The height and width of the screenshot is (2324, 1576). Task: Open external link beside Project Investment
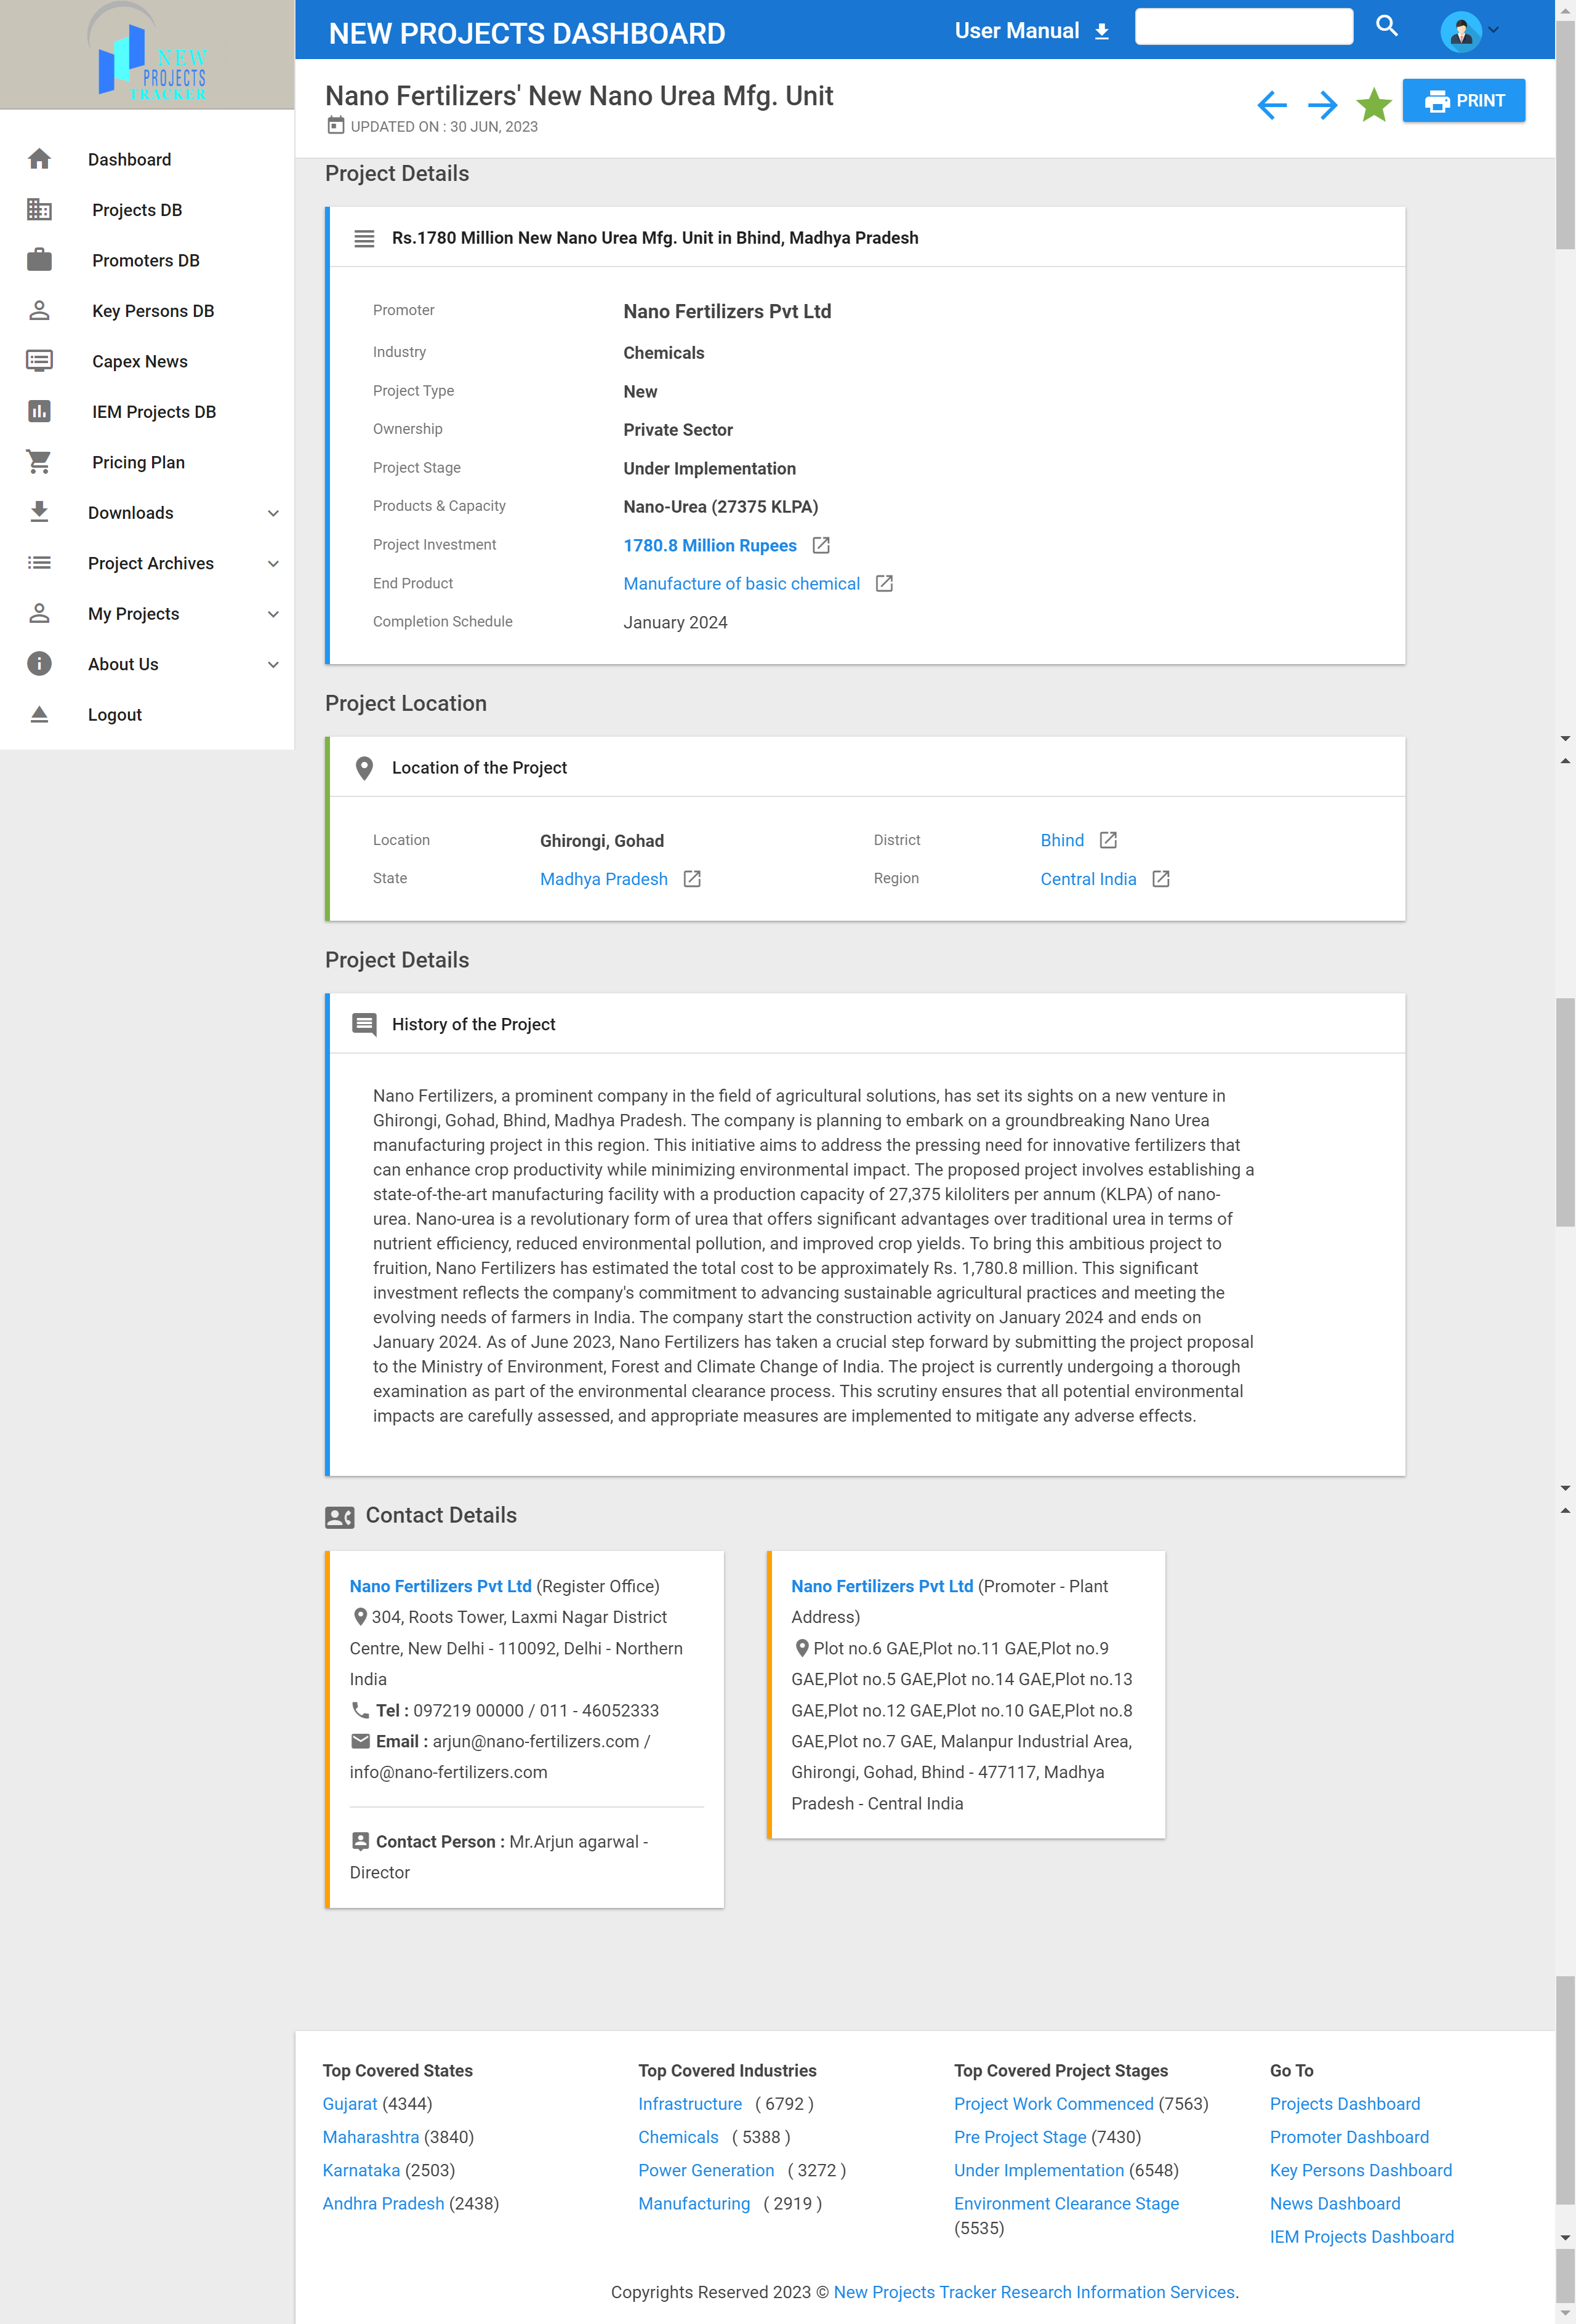pos(821,545)
